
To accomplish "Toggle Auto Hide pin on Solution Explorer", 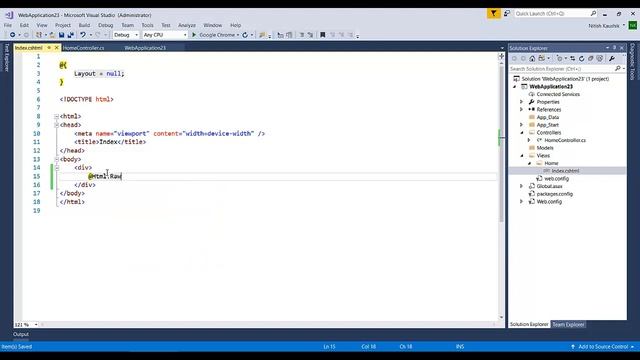I will point(614,48).
